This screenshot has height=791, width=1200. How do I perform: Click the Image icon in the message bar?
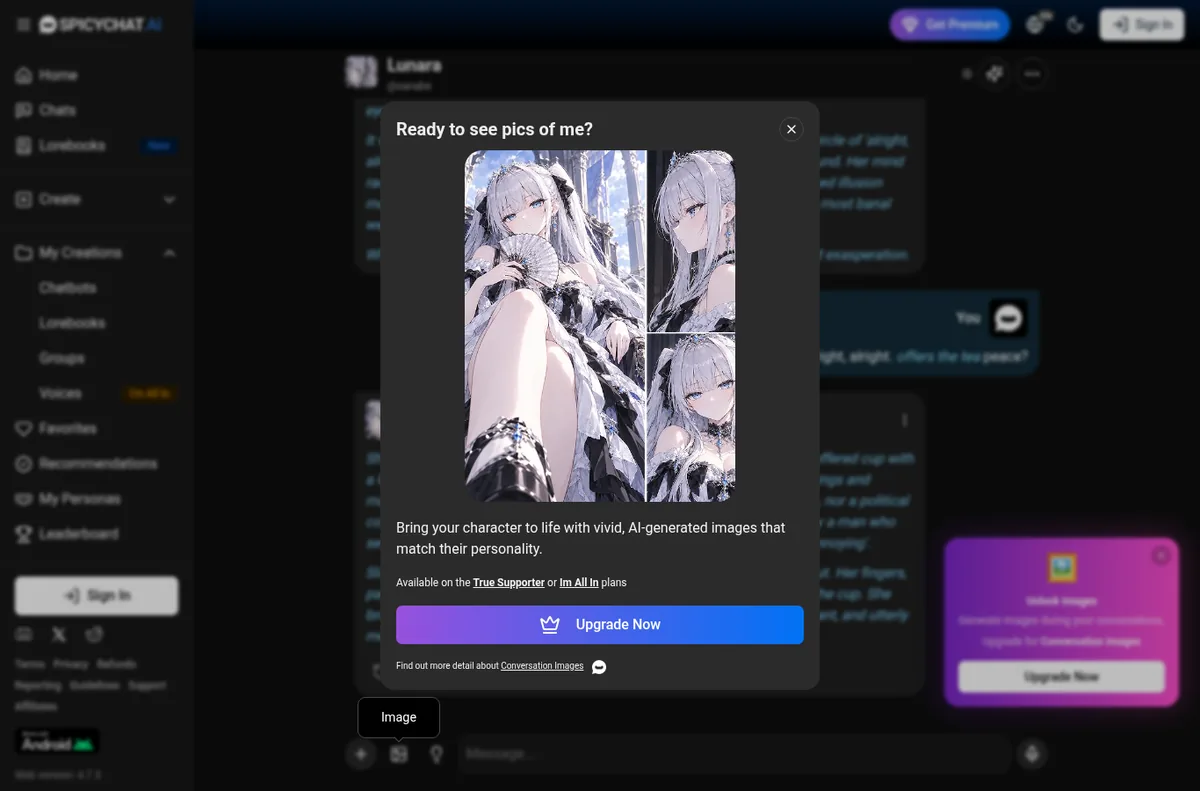coord(399,754)
